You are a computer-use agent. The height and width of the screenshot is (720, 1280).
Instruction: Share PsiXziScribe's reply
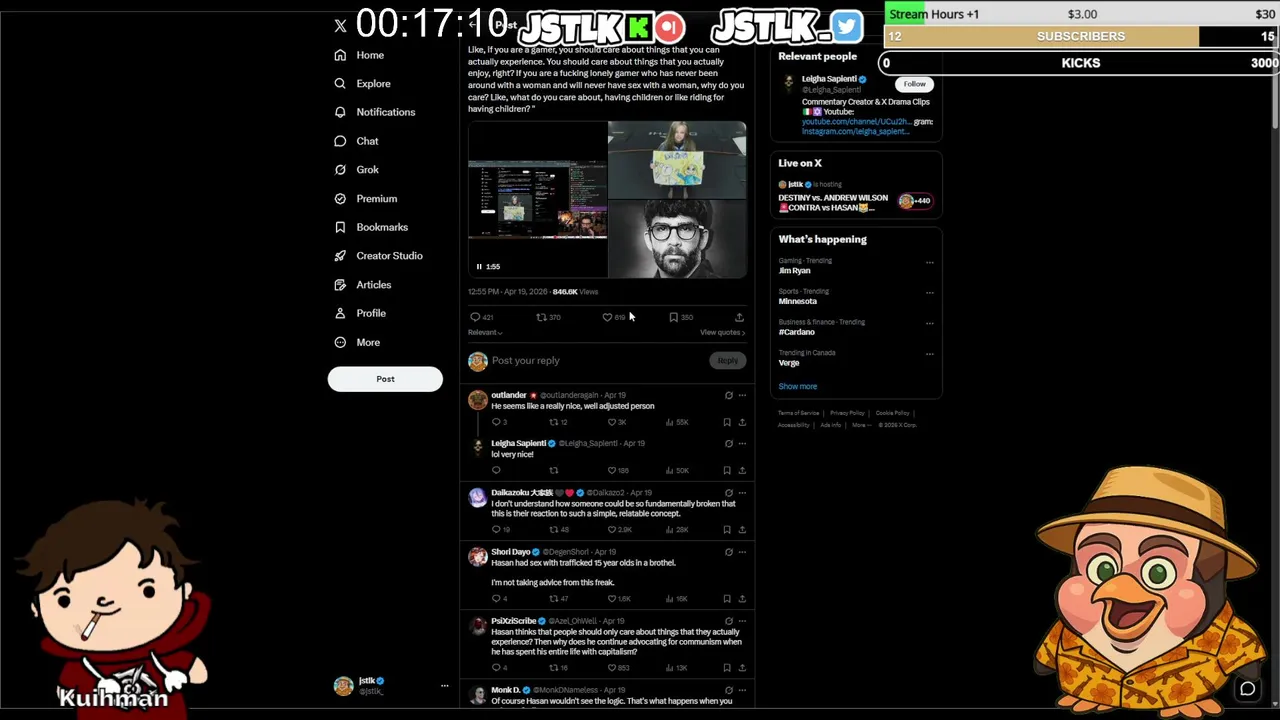pos(742,667)
